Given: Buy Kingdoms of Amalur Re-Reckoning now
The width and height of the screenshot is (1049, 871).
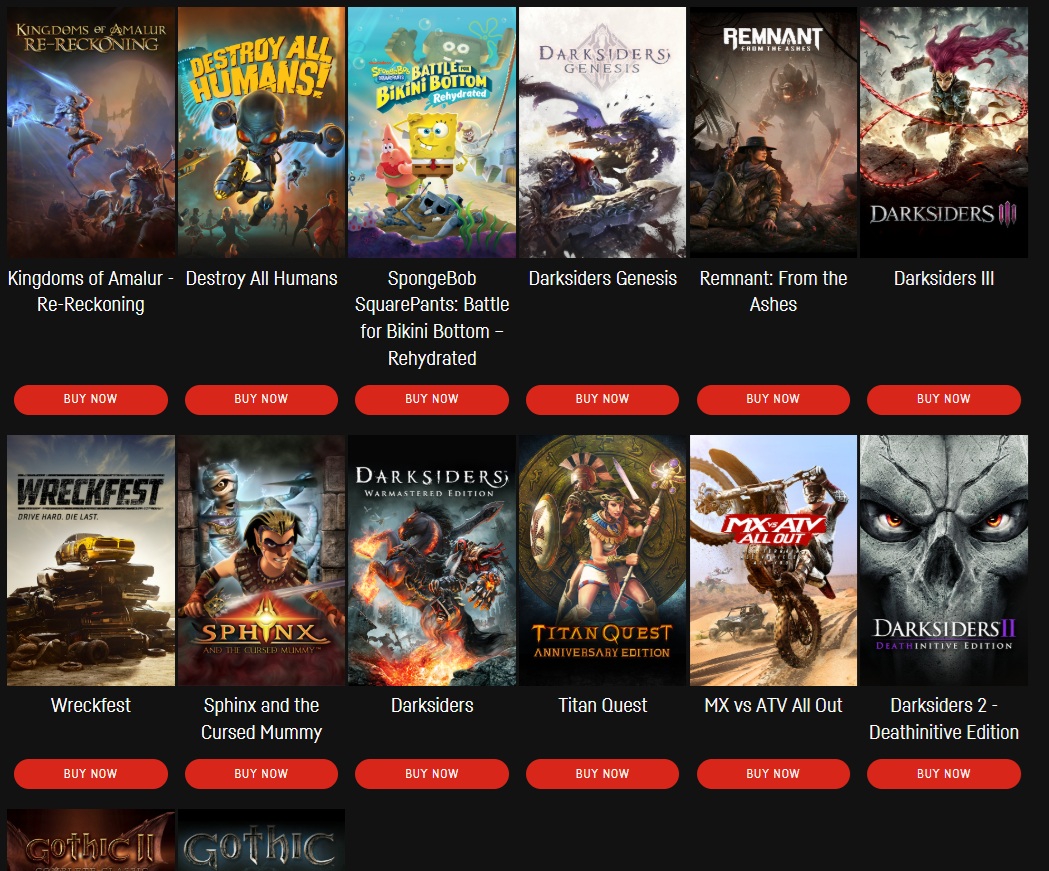Looking at the screenshot, I should point(90,399).
